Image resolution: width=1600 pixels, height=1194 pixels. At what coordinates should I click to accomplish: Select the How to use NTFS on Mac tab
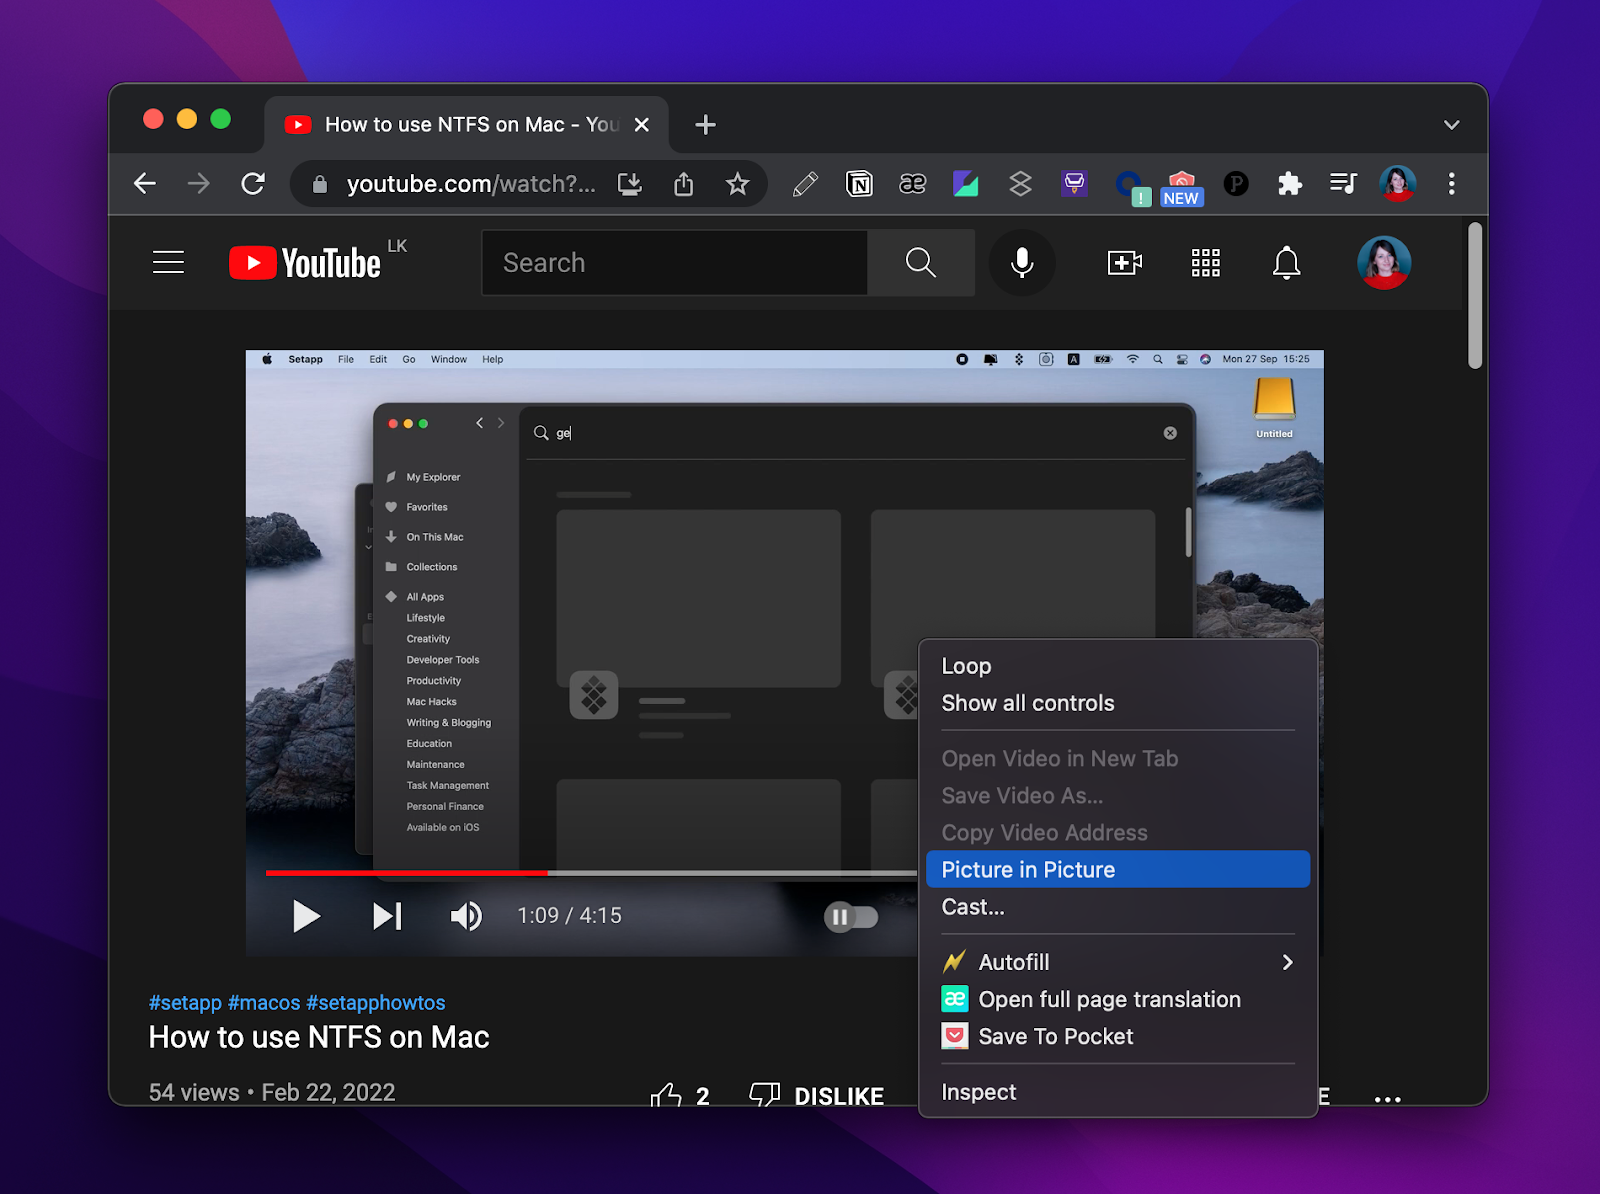coord(467,125)
